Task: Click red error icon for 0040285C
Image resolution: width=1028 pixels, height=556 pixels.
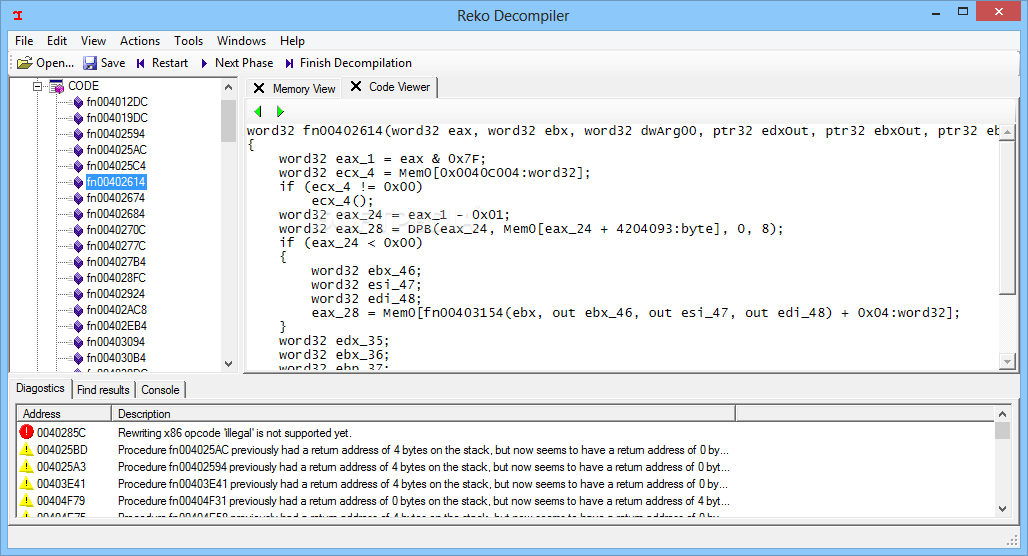Action: click(26, 432)
